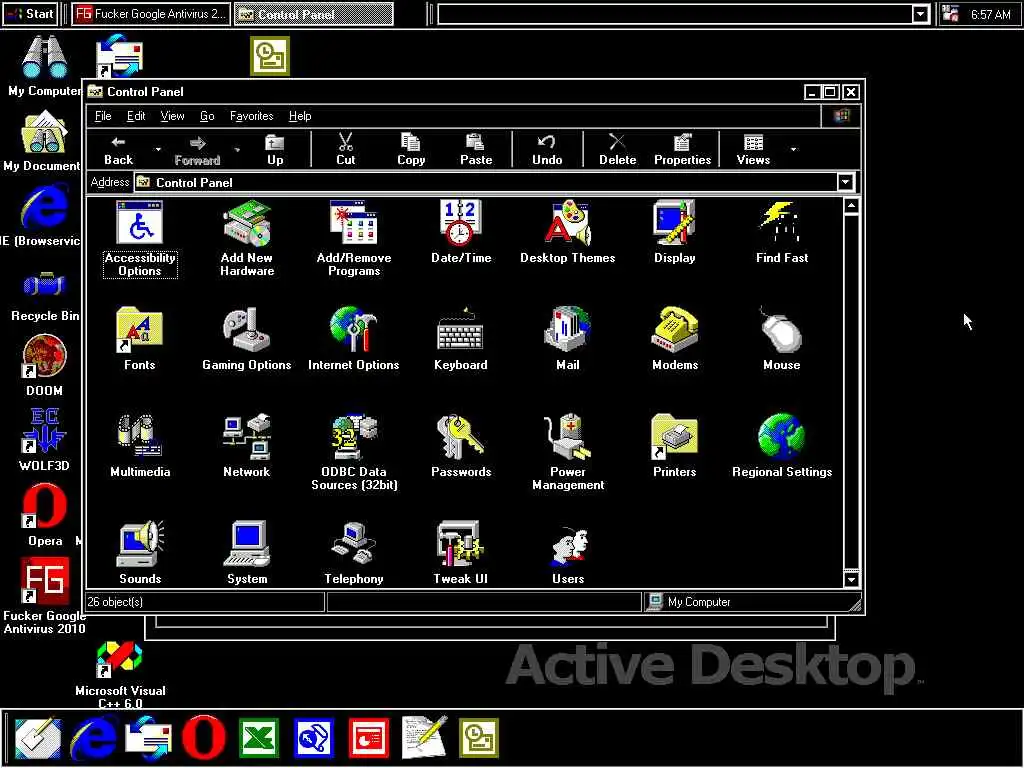Select the Keyboard icon
Image resolution: width=1024 pixels, height=768 pixels.
click(x=461, y=339)
